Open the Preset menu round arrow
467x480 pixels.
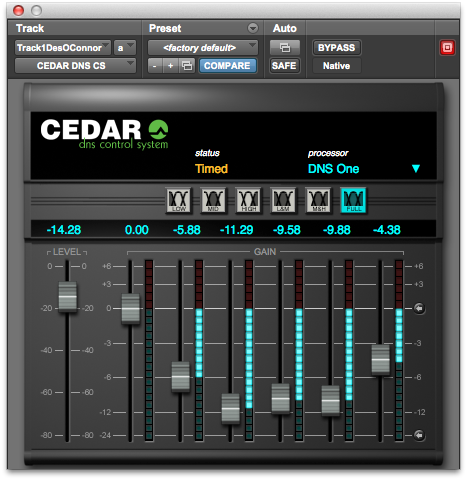[x=253, y=28]
